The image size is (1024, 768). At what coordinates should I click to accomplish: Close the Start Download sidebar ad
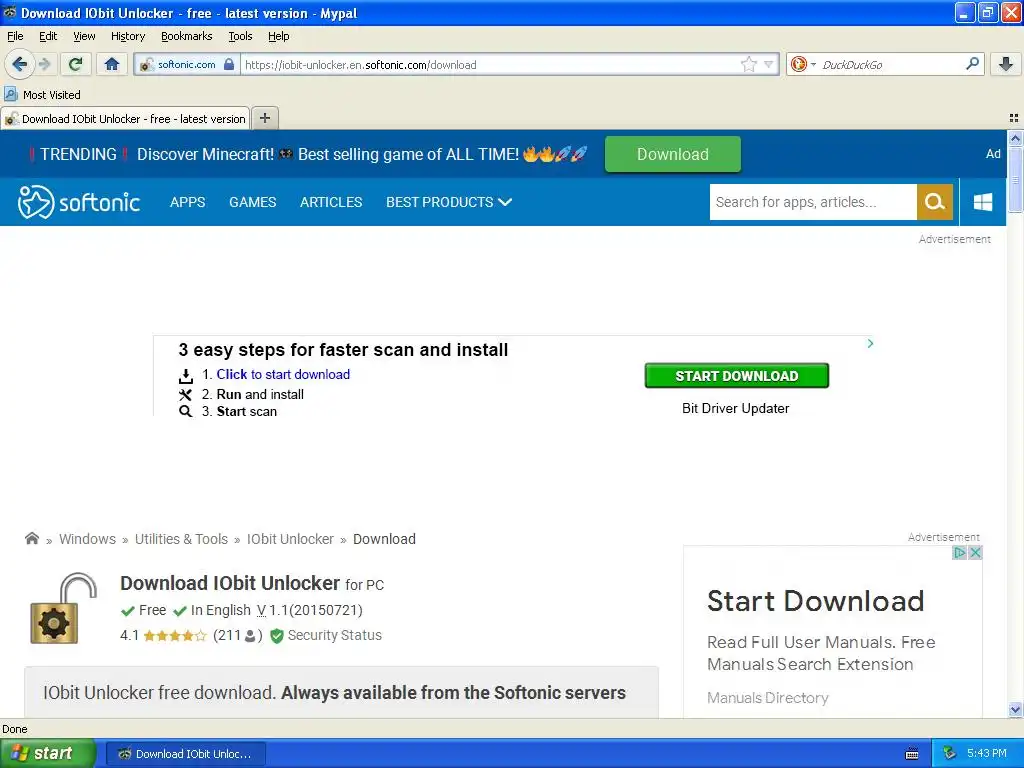click(975, 552)
